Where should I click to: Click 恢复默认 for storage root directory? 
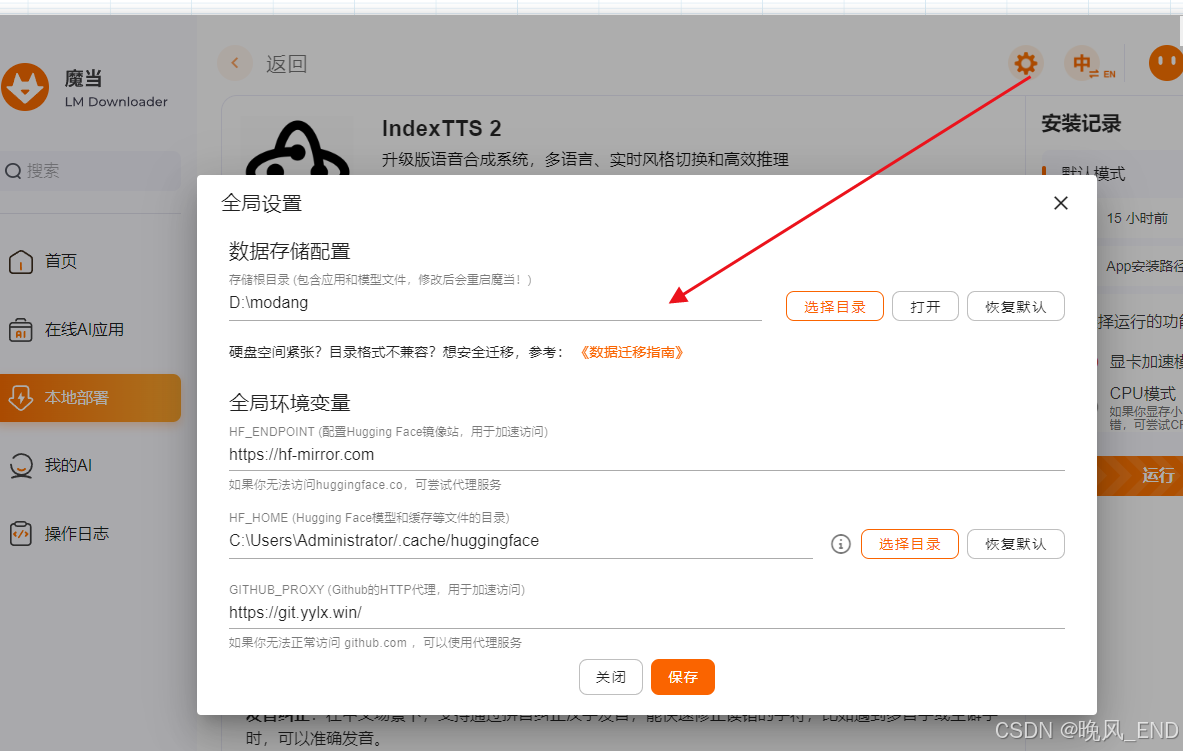point(1016,306)
